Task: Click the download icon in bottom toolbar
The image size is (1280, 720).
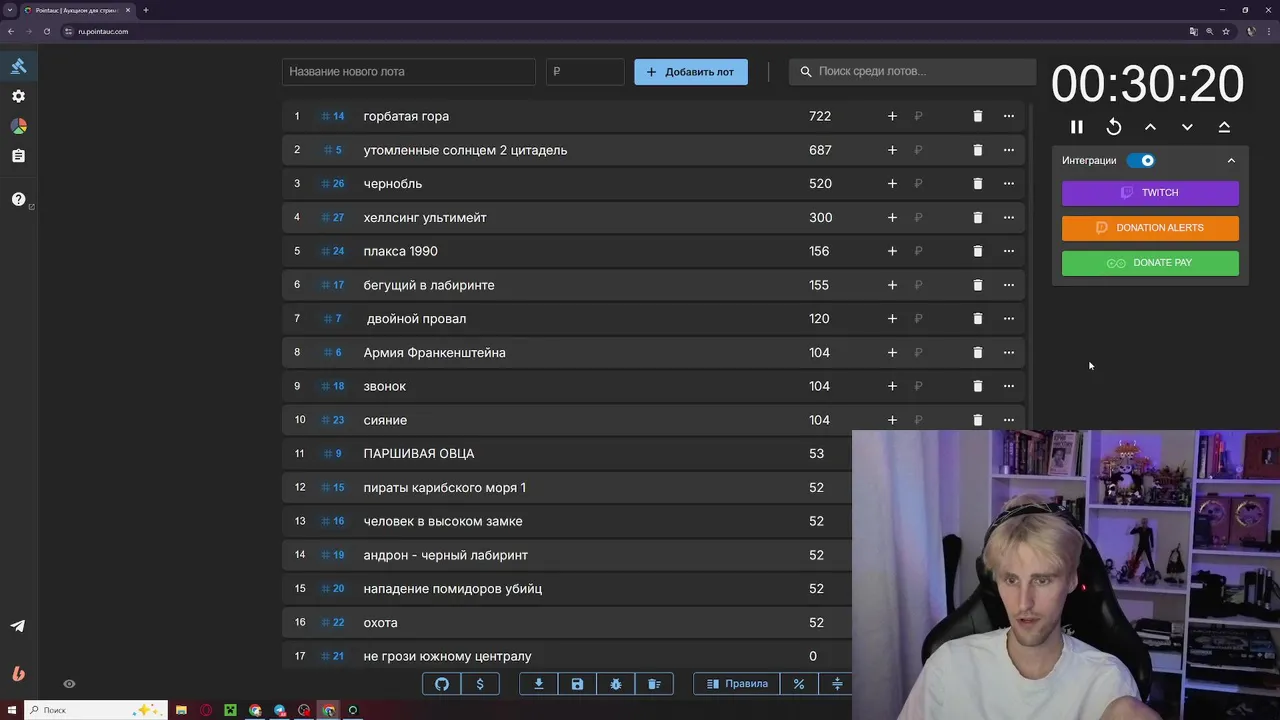Action: [x=539, y=684]
